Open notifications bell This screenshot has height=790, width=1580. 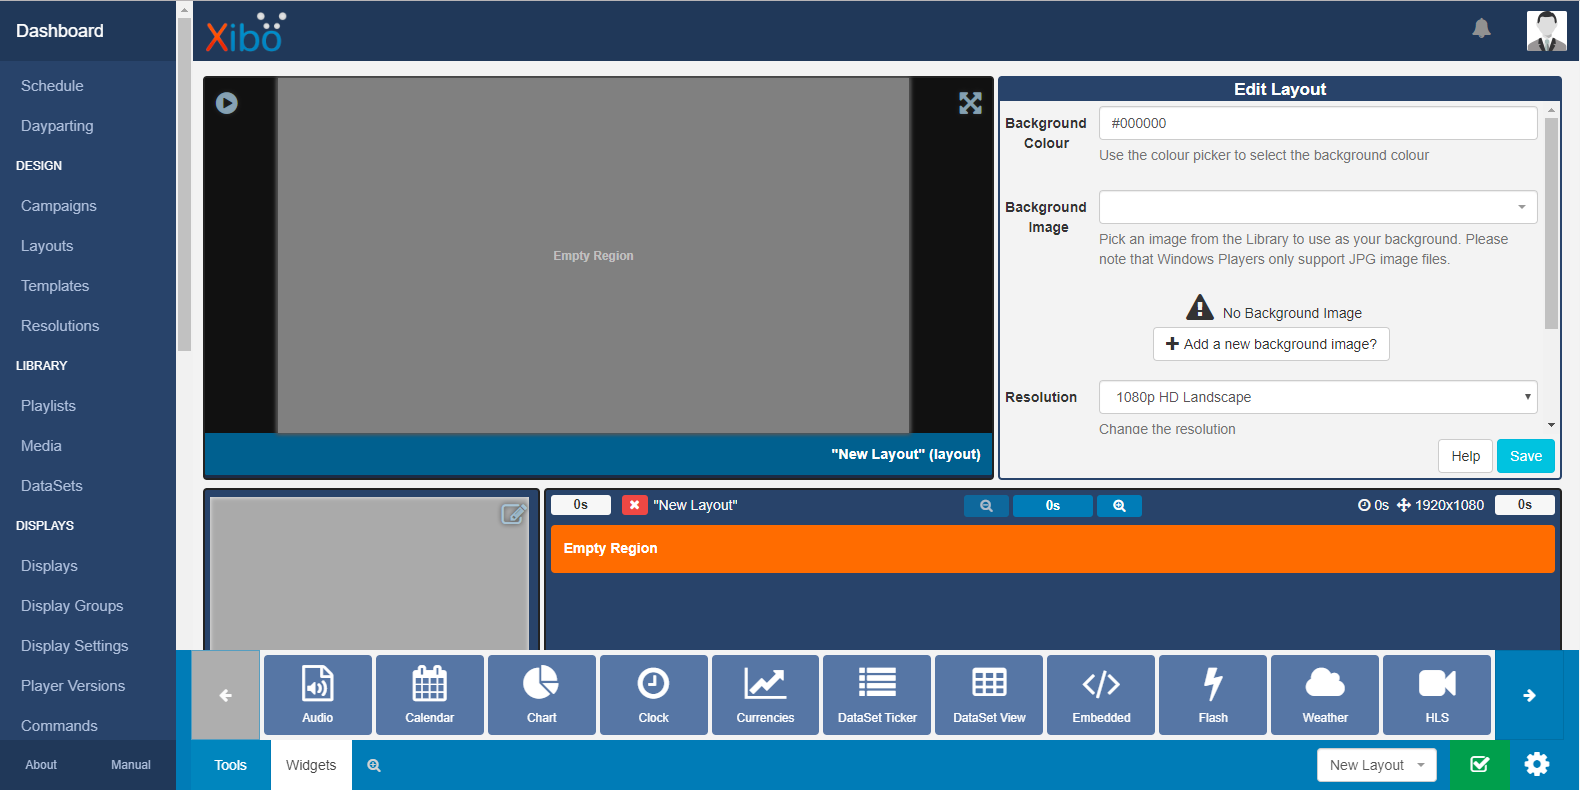click(x=1481, y=29)
